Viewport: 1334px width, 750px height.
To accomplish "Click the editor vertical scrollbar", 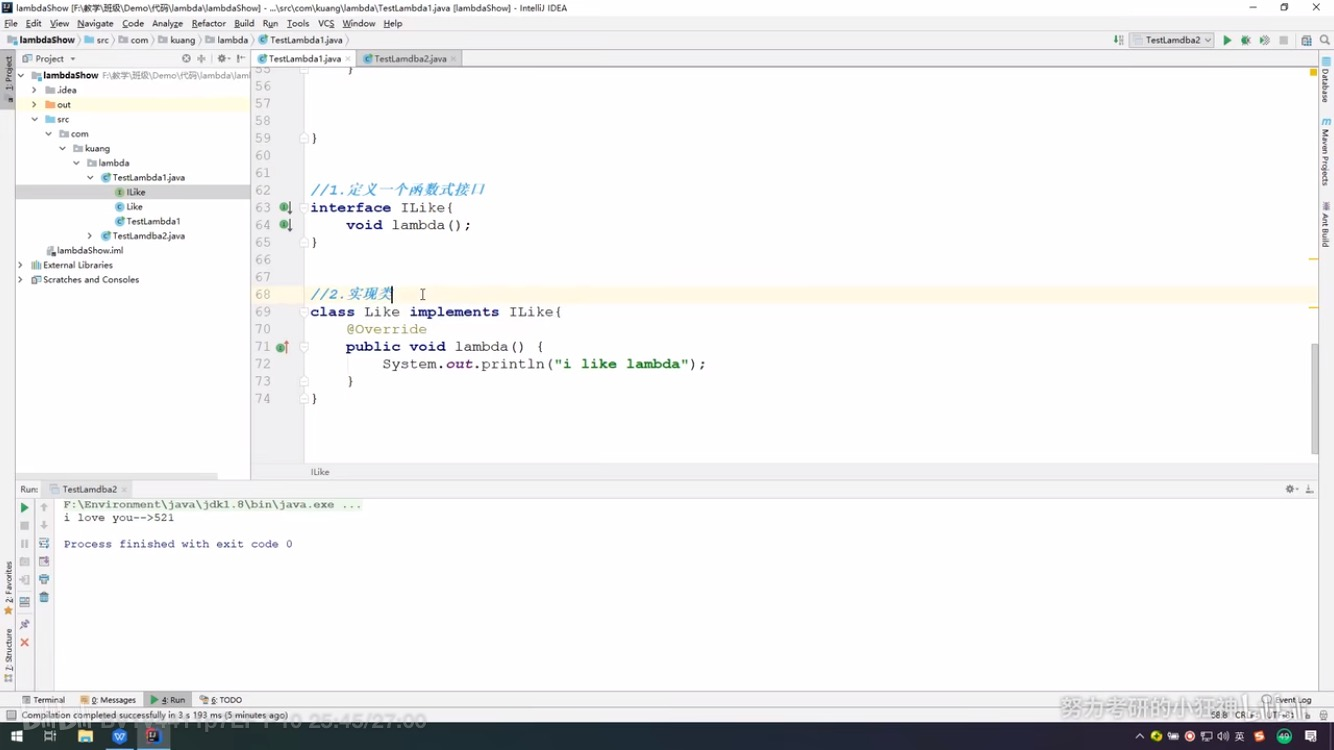I will click(1315, 398).
